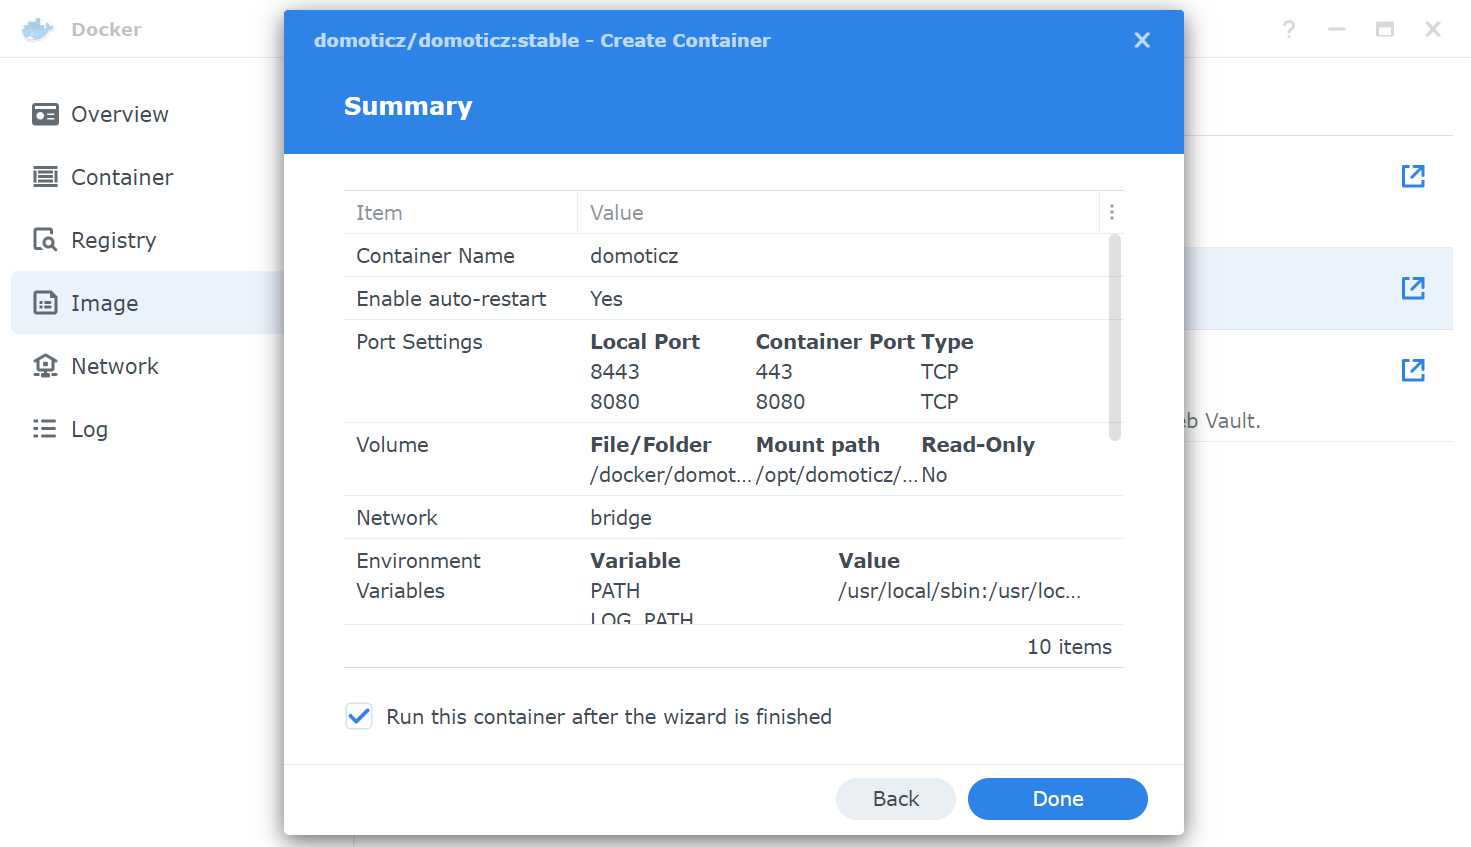This screenshot has height=847, width=1471.
Task: Click the Network sidebar icon
Action: (x=45, y=366)
